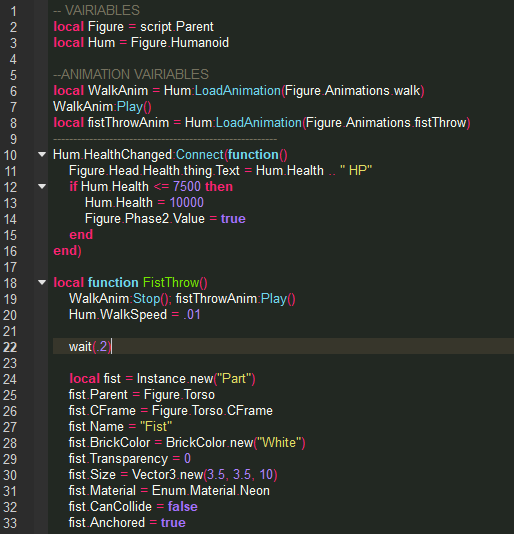The height and width of the screenshot is (534, 514).
Task: Click 'Connect' on line 10
Action: pyautogui.click(x=200, y=155)
